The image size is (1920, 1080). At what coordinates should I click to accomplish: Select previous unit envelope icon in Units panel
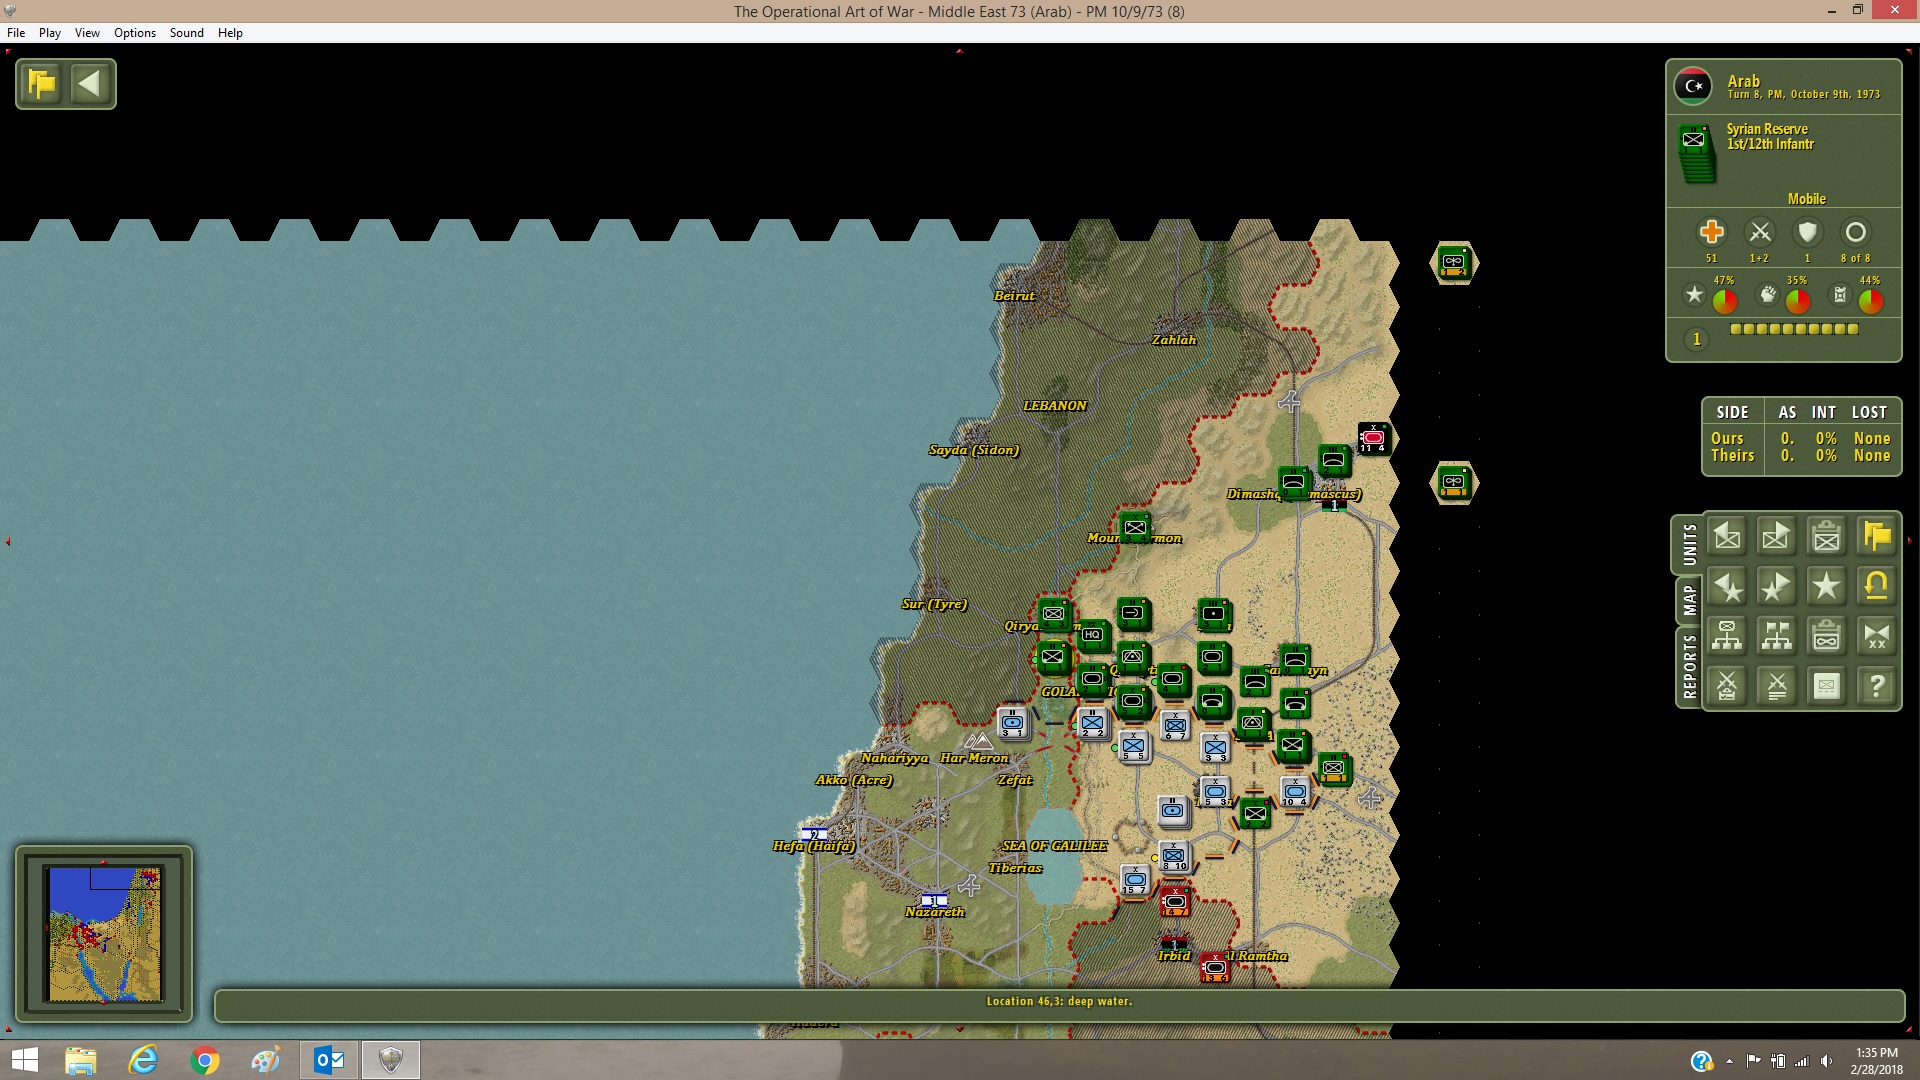point(1727,537)
